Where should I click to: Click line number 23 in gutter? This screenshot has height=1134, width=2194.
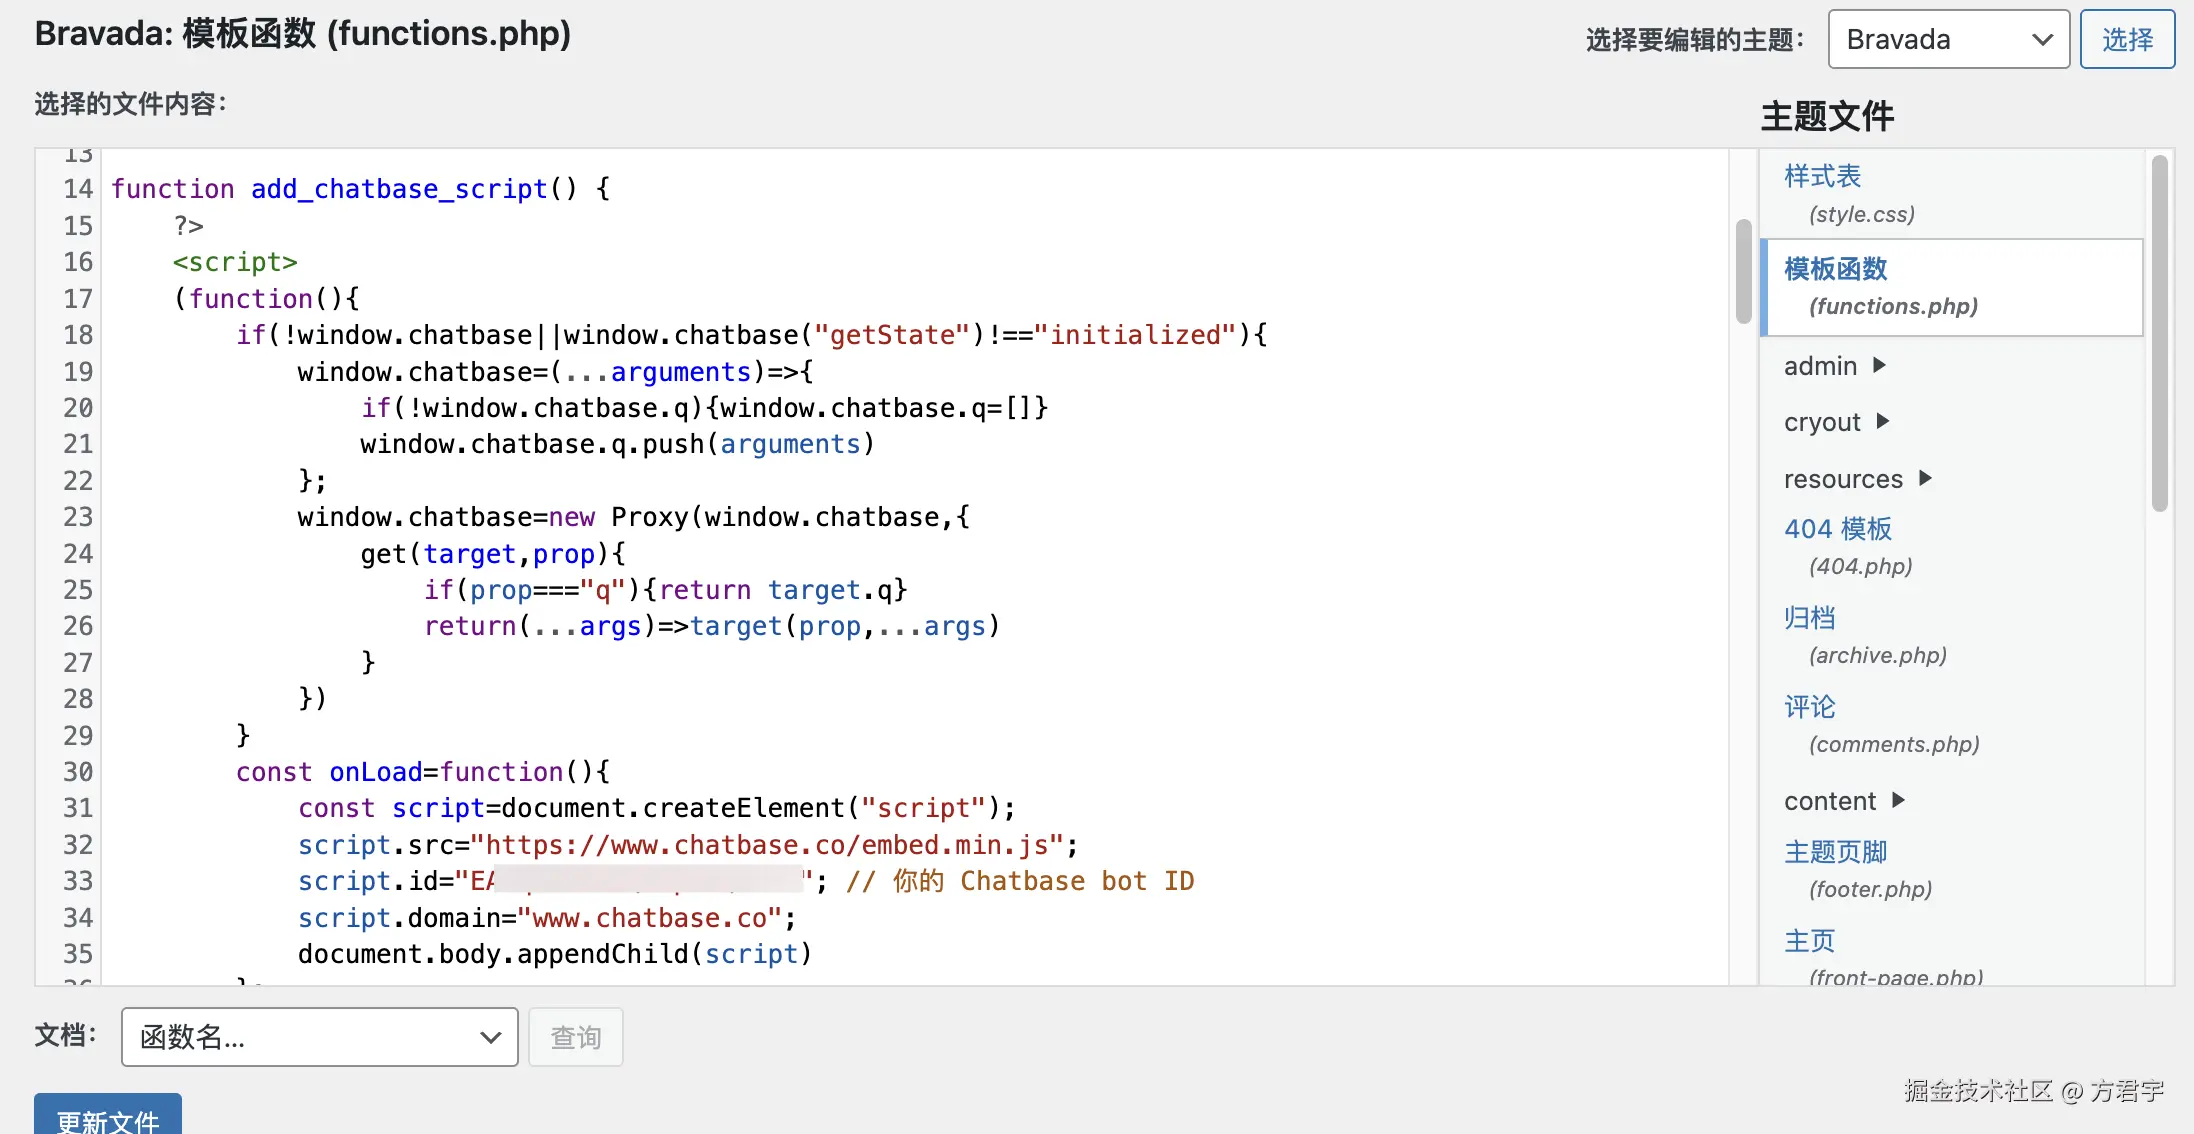coord(78,517)
